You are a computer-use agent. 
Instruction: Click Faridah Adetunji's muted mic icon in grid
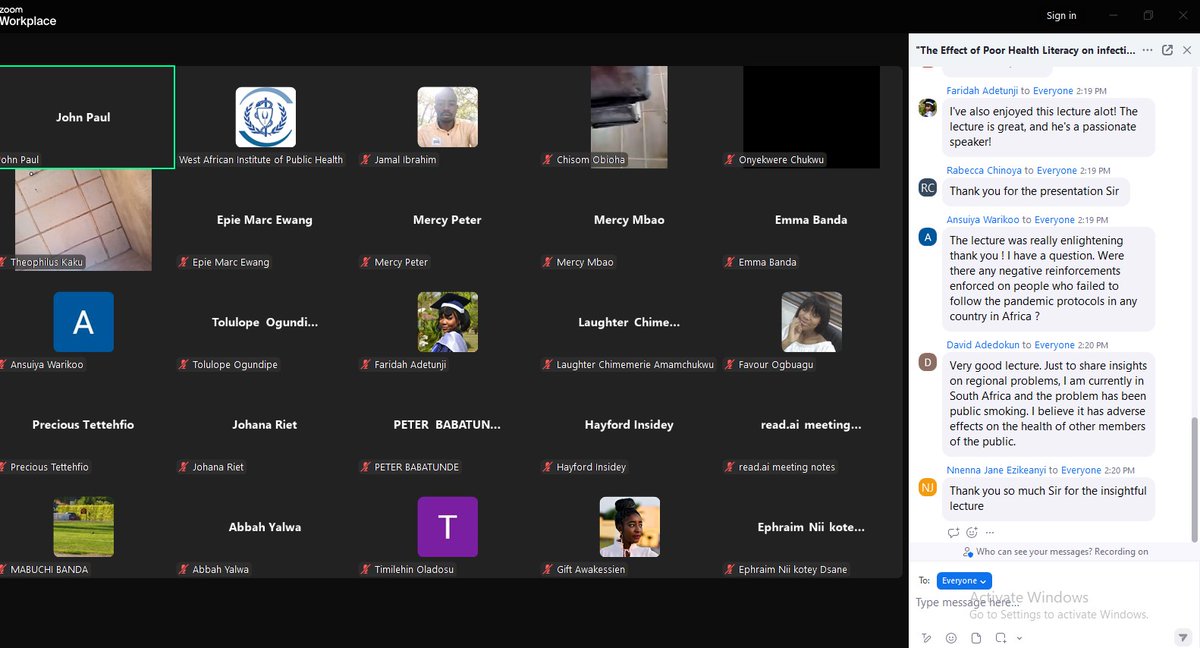pos(367,365)
